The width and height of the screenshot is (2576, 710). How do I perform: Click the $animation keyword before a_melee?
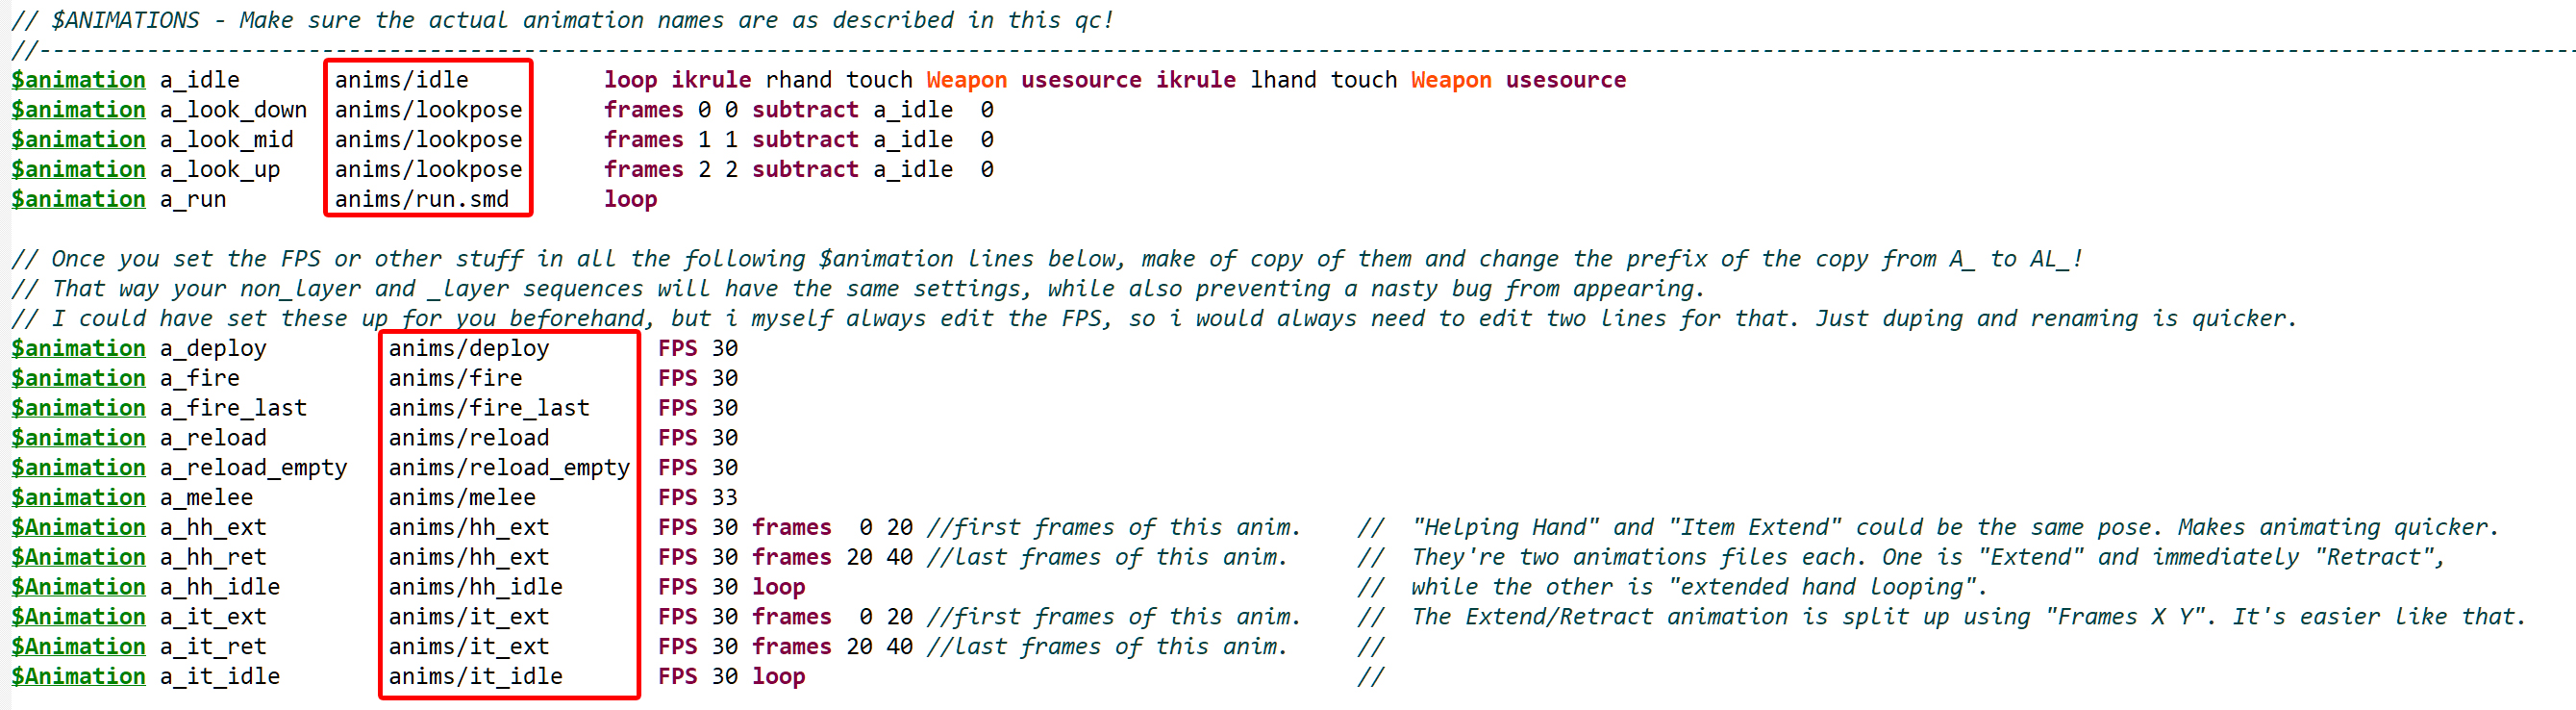point(78,497)
